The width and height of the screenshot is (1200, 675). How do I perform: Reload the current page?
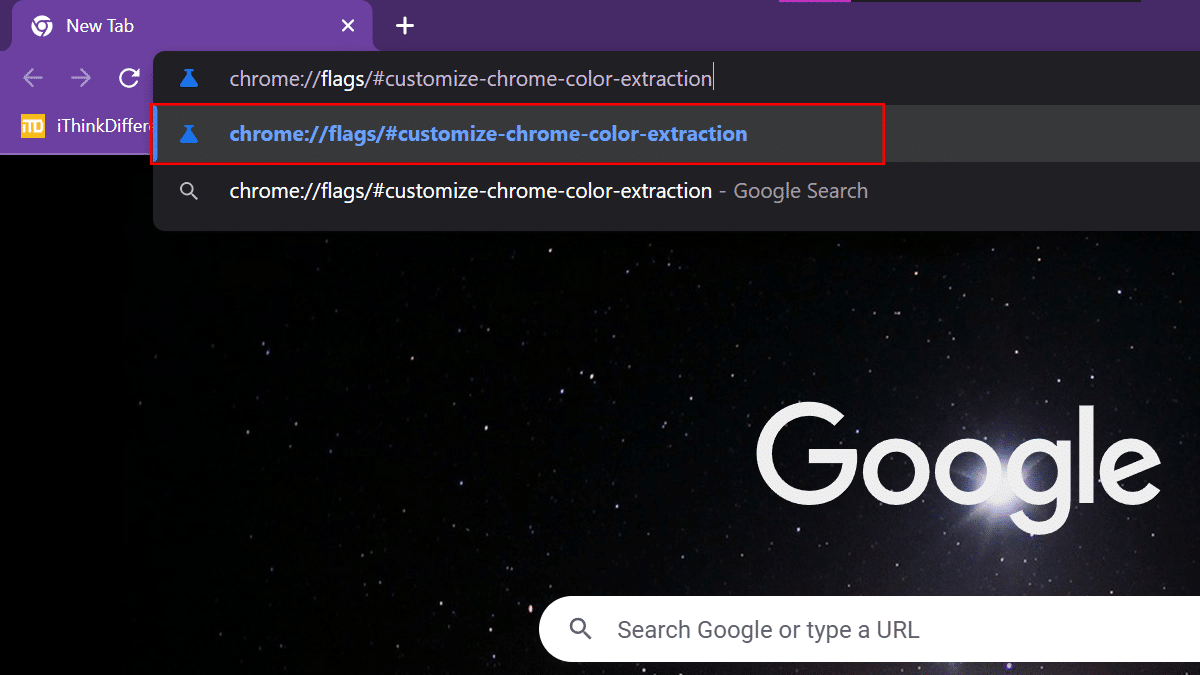click(129, 78)
